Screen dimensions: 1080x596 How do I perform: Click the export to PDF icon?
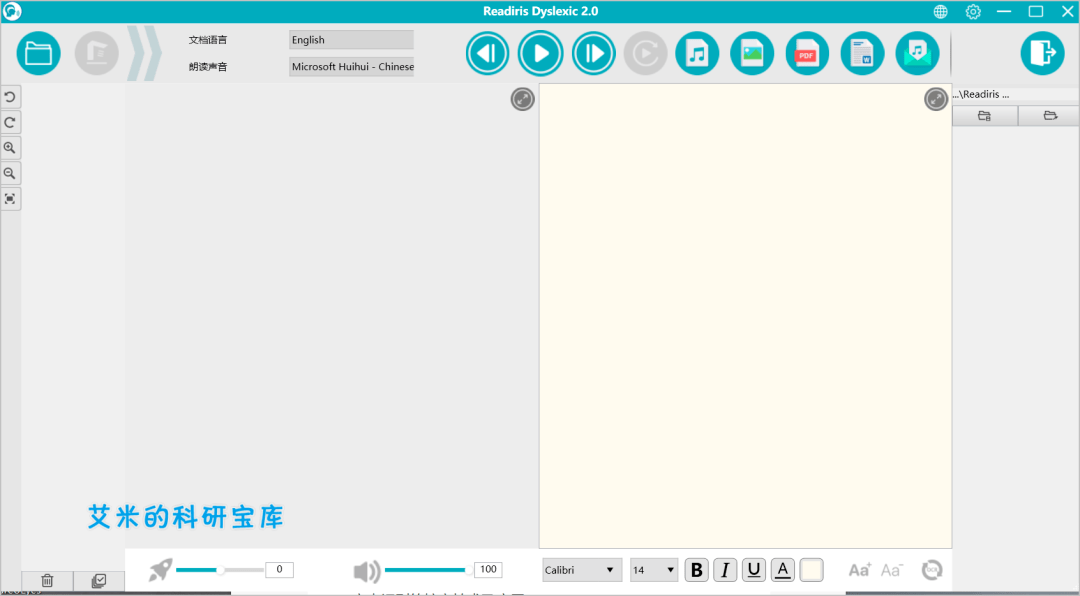[x=806, y=53]
